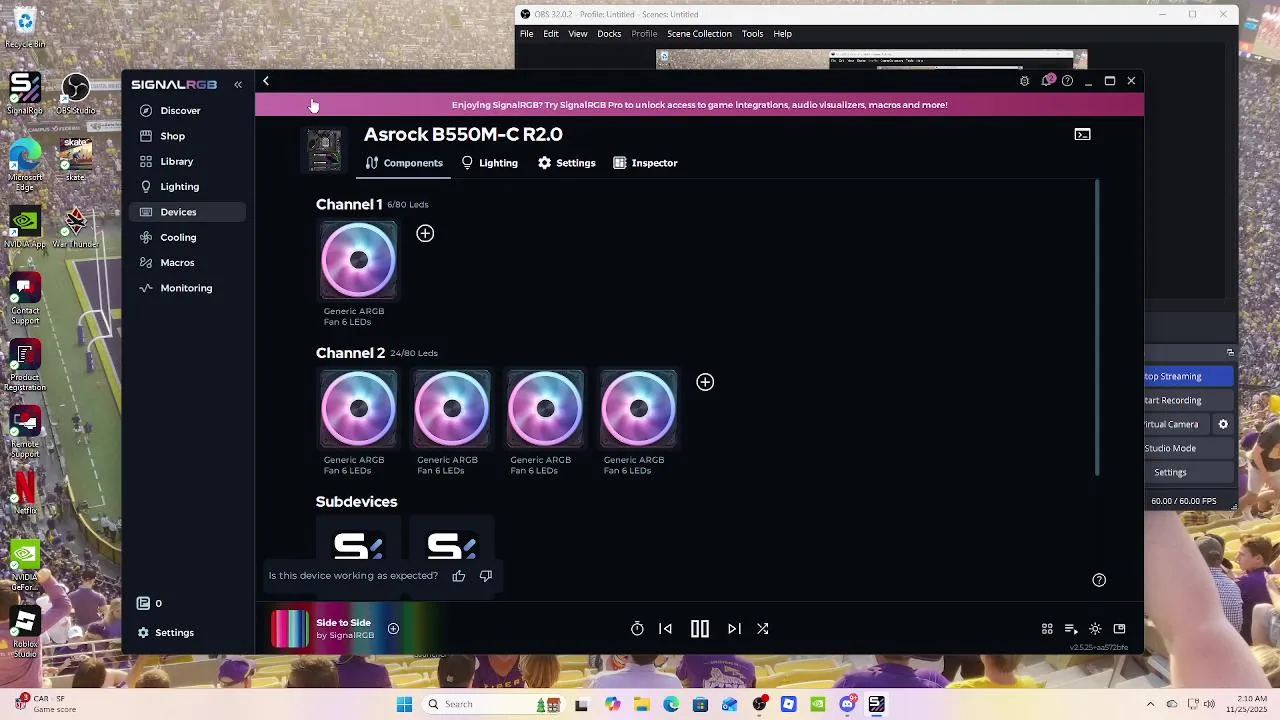
Task: Click the layouts counter icon showing 0
Action: pyautogui.click(x=149, y=604)
